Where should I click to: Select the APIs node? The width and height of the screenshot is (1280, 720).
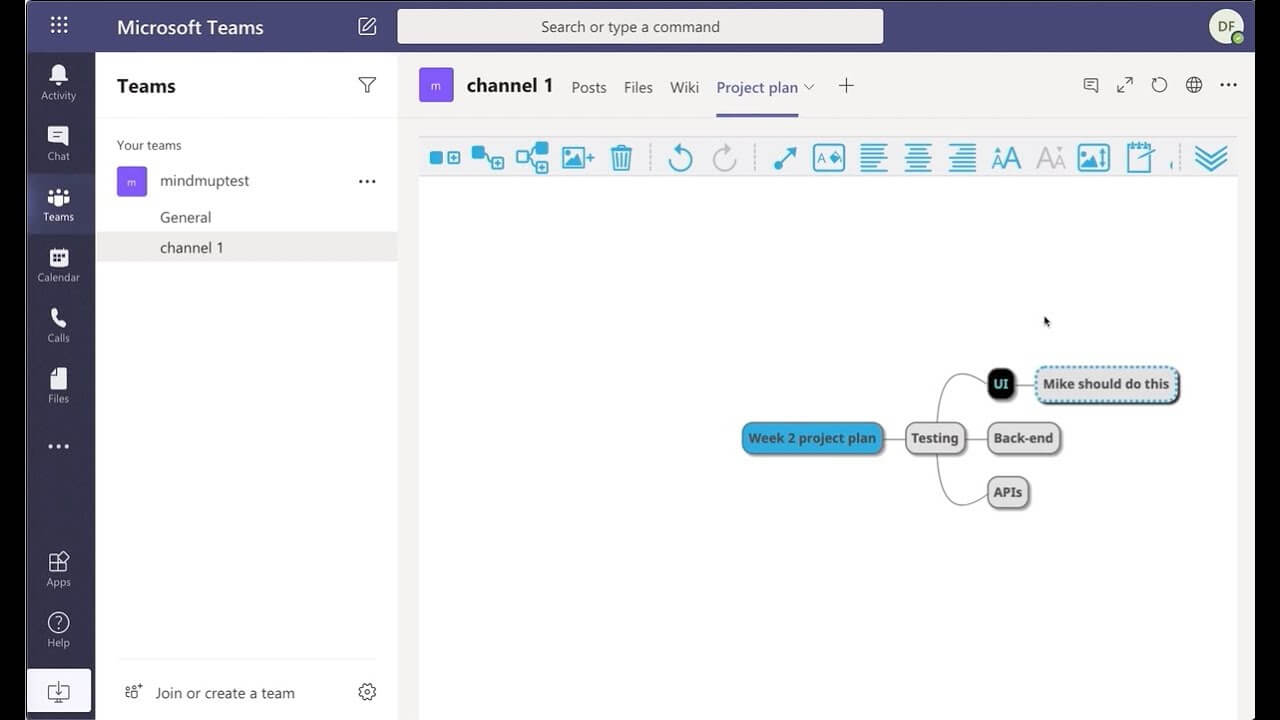[x=1008, y=492]
